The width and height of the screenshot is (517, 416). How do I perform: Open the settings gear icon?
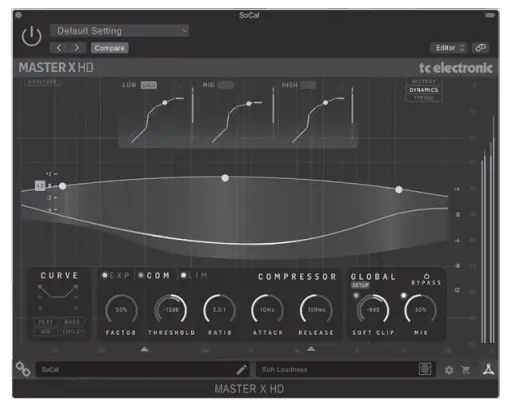pos(449,370)
